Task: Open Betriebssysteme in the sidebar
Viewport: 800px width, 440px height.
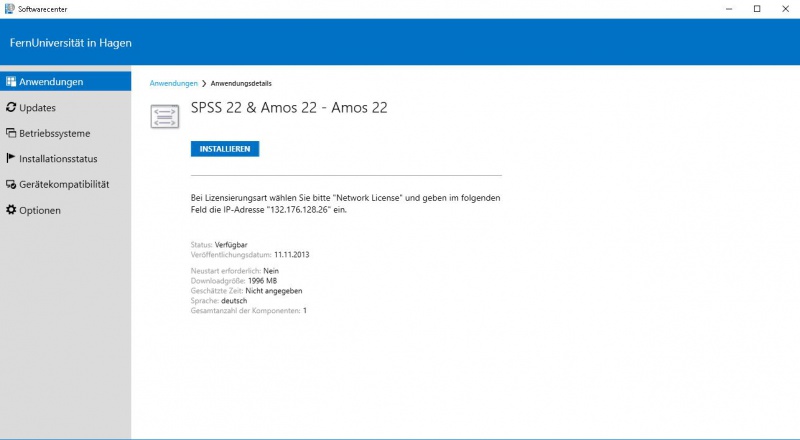Action: 65,133
